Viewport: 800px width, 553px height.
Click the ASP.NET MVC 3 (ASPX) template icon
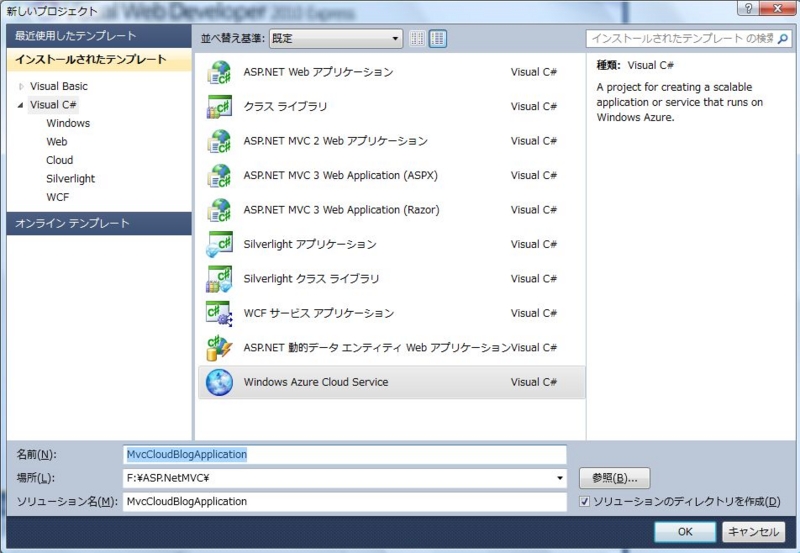pyautogui.click(x=219, y=175)
